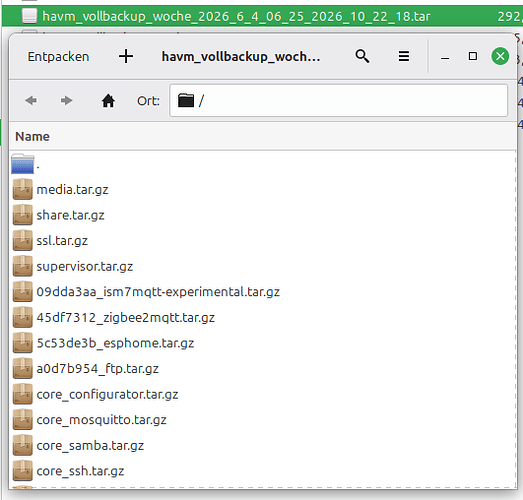Select 45df7312_zigbee2mqtt.tar.gz file name
The image size is (523, 500).
126,318
